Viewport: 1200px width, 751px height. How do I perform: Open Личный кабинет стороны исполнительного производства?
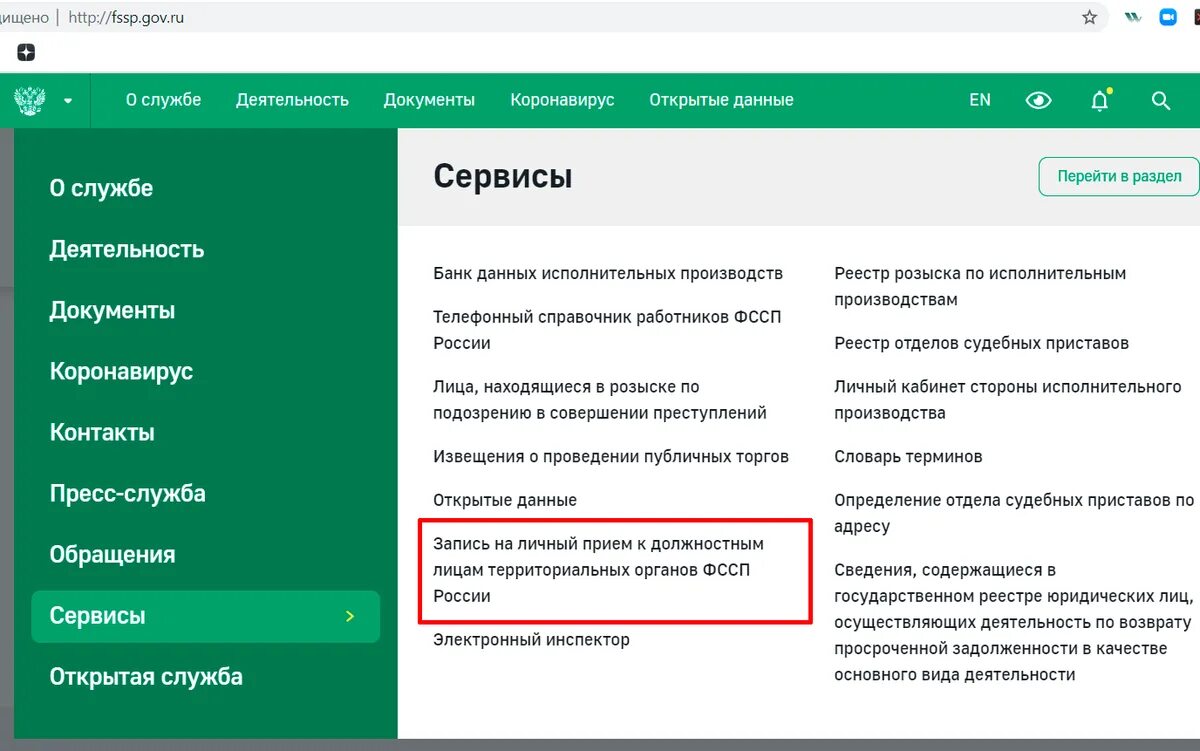coord(1008,400)
